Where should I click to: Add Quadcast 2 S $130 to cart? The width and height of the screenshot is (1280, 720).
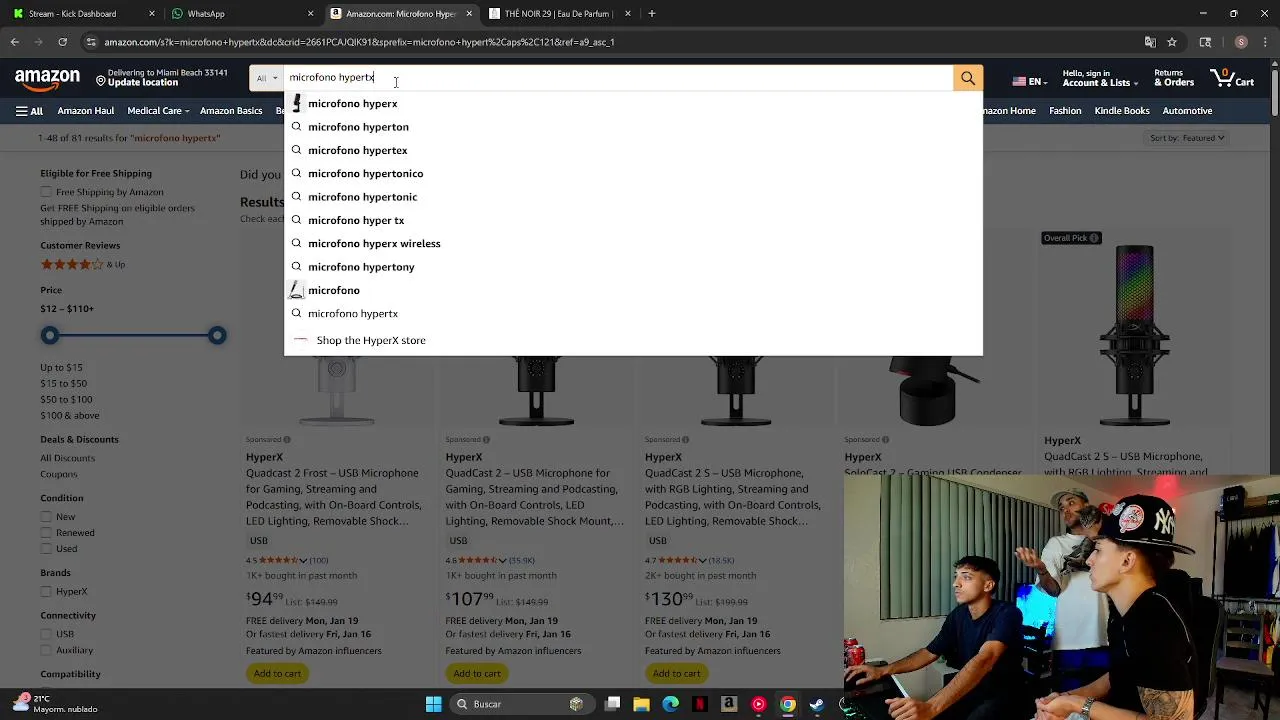click(677, 674)
